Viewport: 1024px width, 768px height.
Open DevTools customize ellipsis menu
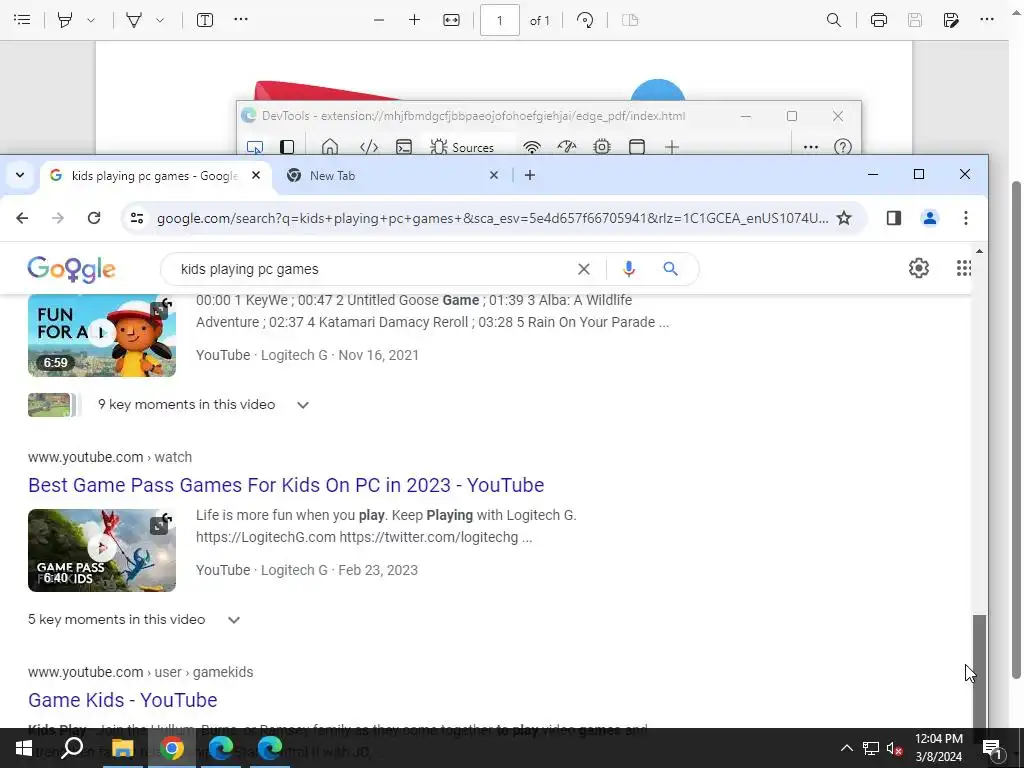tap(810, 147)
